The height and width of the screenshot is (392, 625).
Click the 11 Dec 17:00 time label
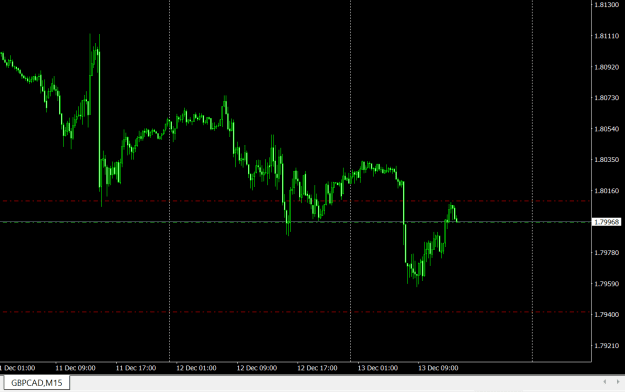coord(136,368)
